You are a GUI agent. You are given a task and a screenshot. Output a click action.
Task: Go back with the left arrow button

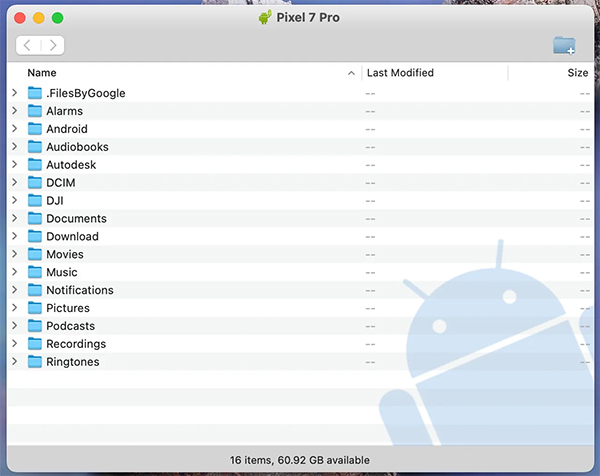pyautogui.click(x=28, y=45)
